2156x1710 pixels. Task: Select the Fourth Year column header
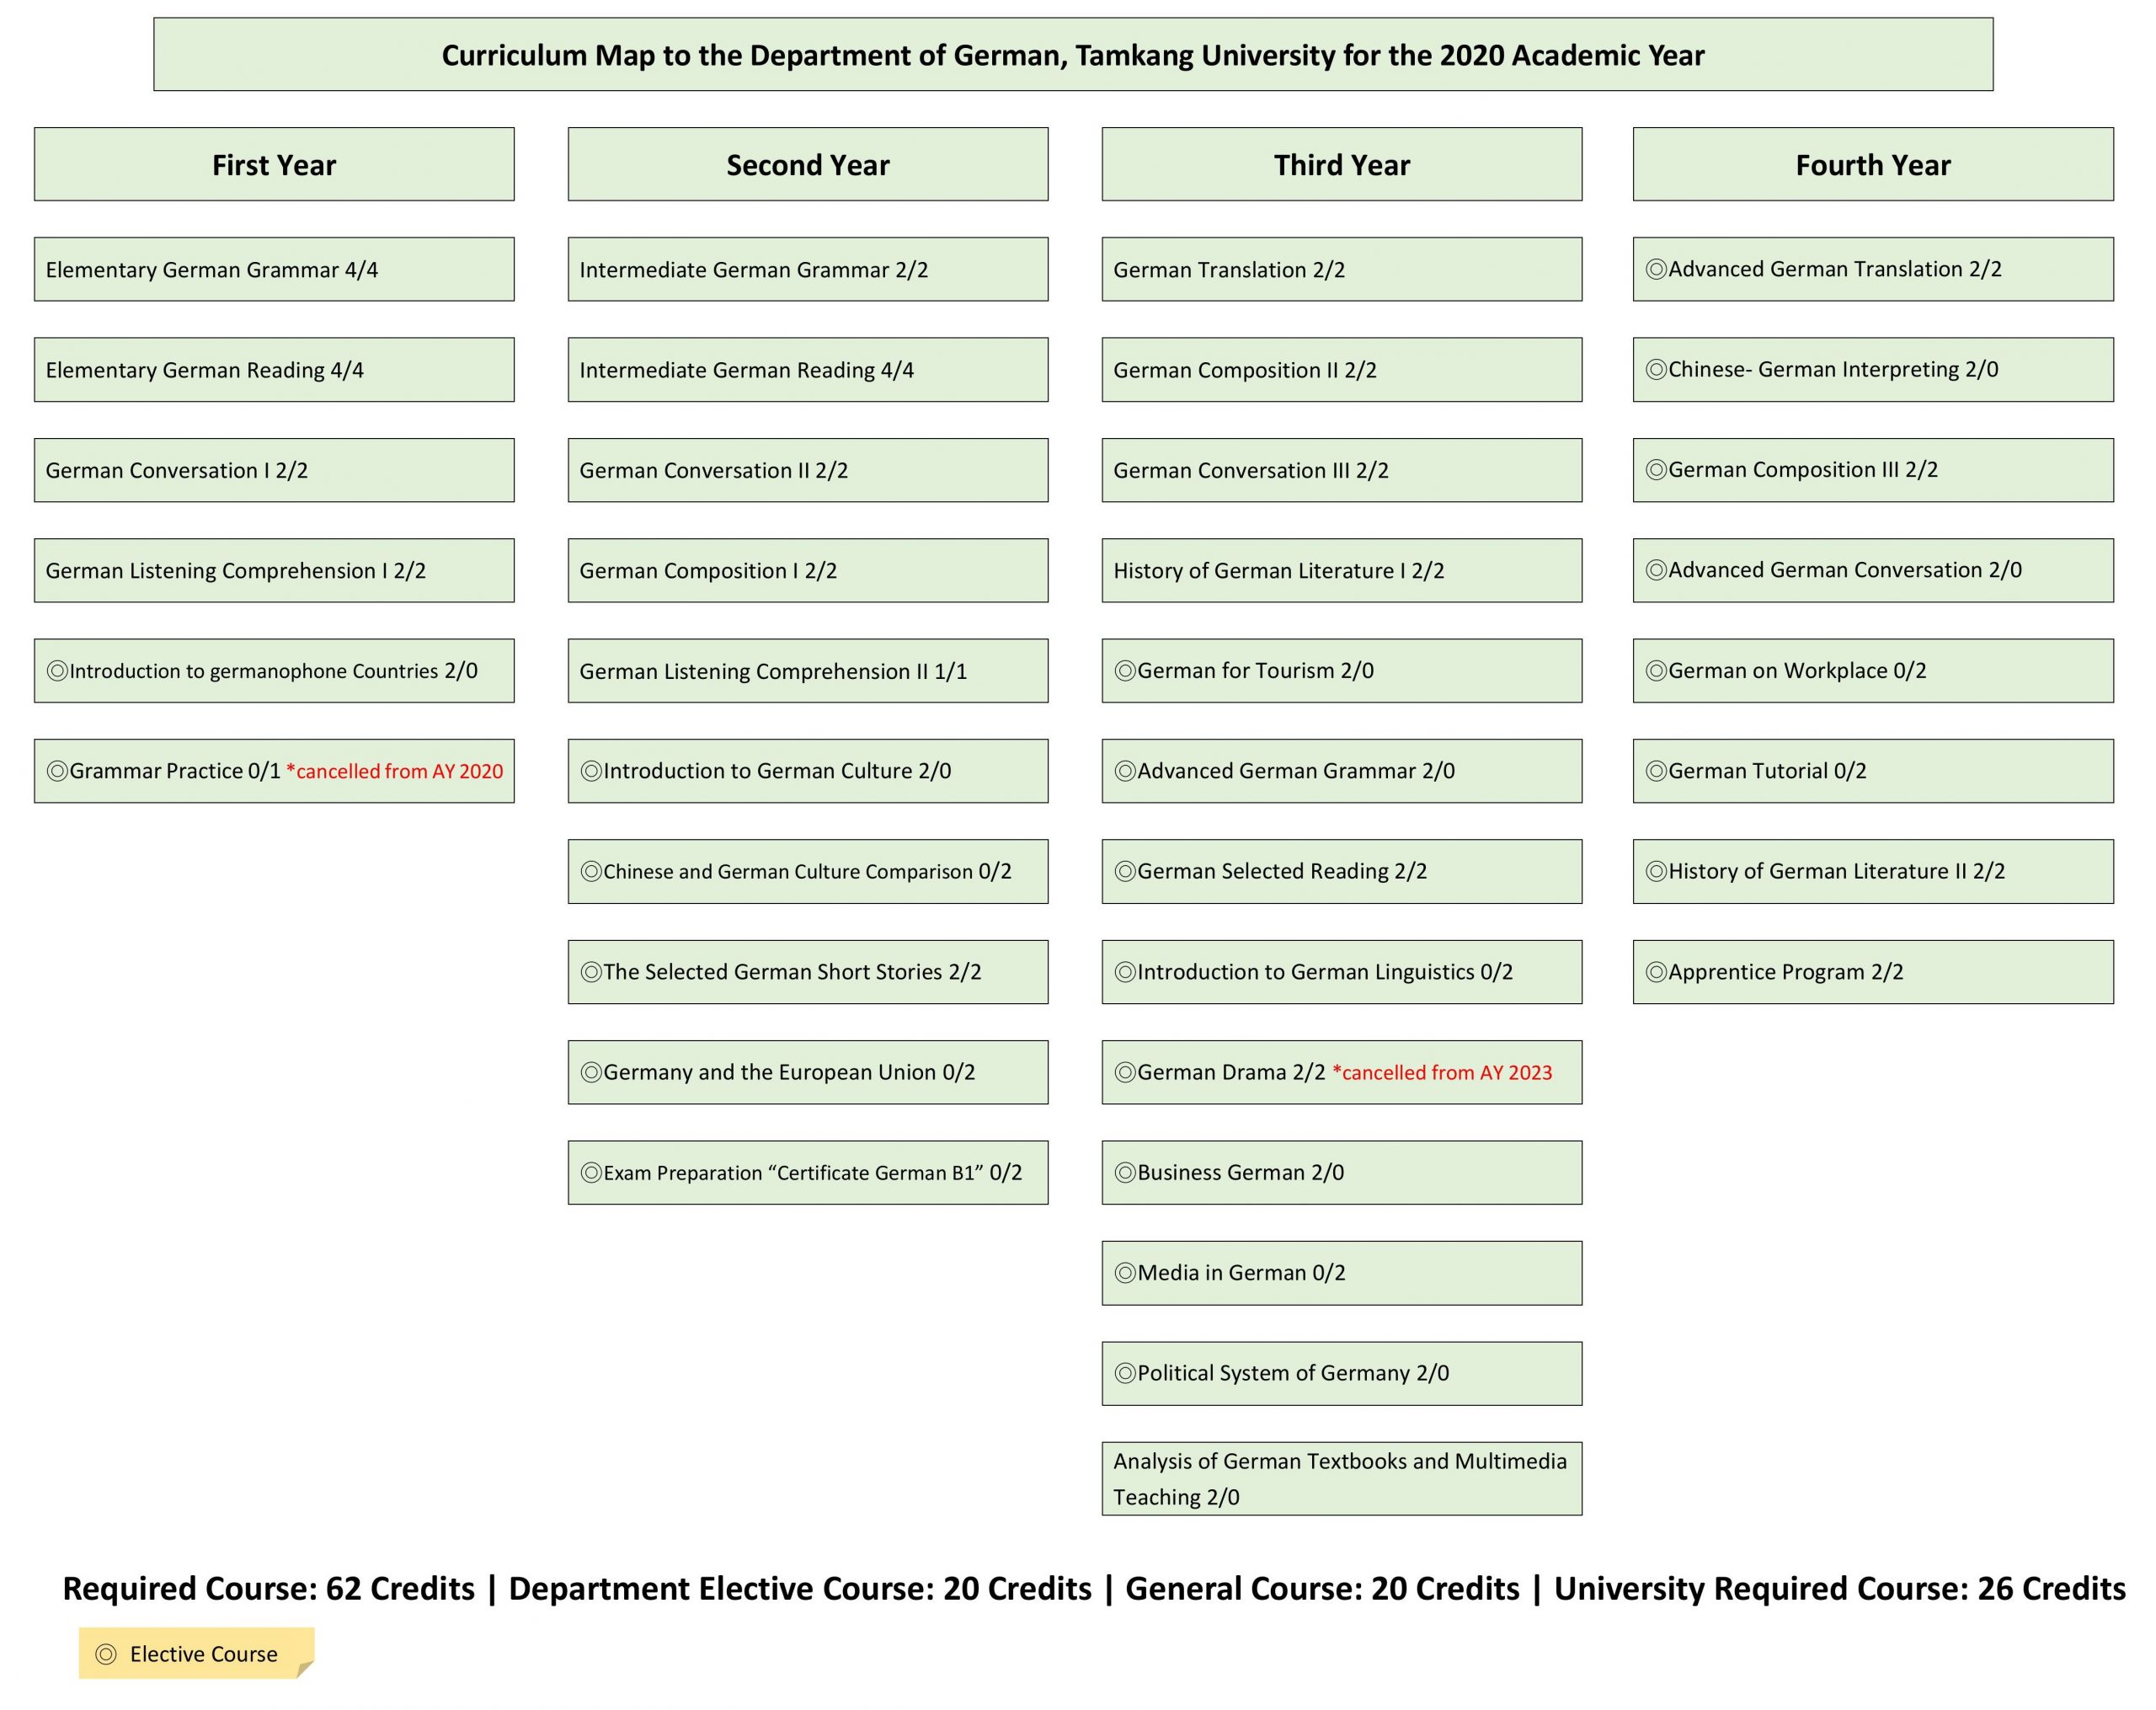click(x=1872, y=164)
